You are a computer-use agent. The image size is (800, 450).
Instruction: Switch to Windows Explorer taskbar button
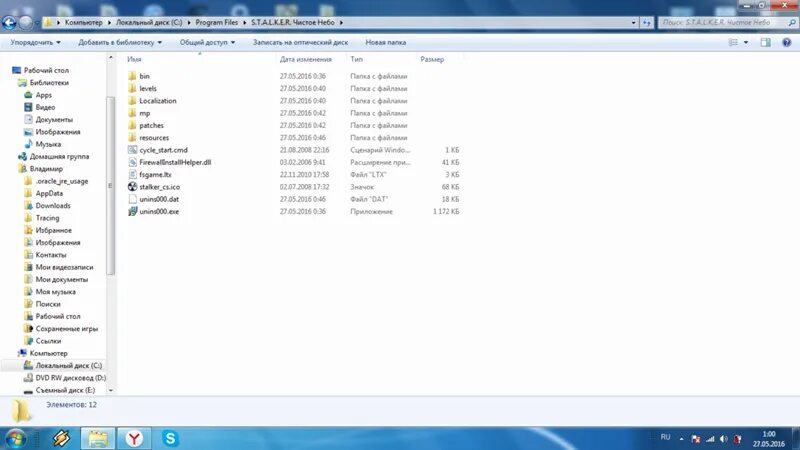97,438
